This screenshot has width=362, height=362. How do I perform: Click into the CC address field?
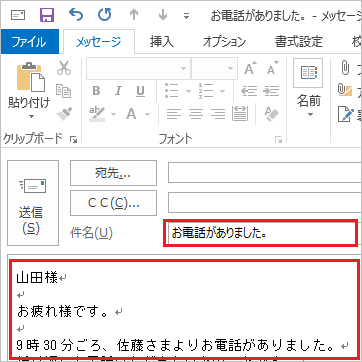click(265, 203)
